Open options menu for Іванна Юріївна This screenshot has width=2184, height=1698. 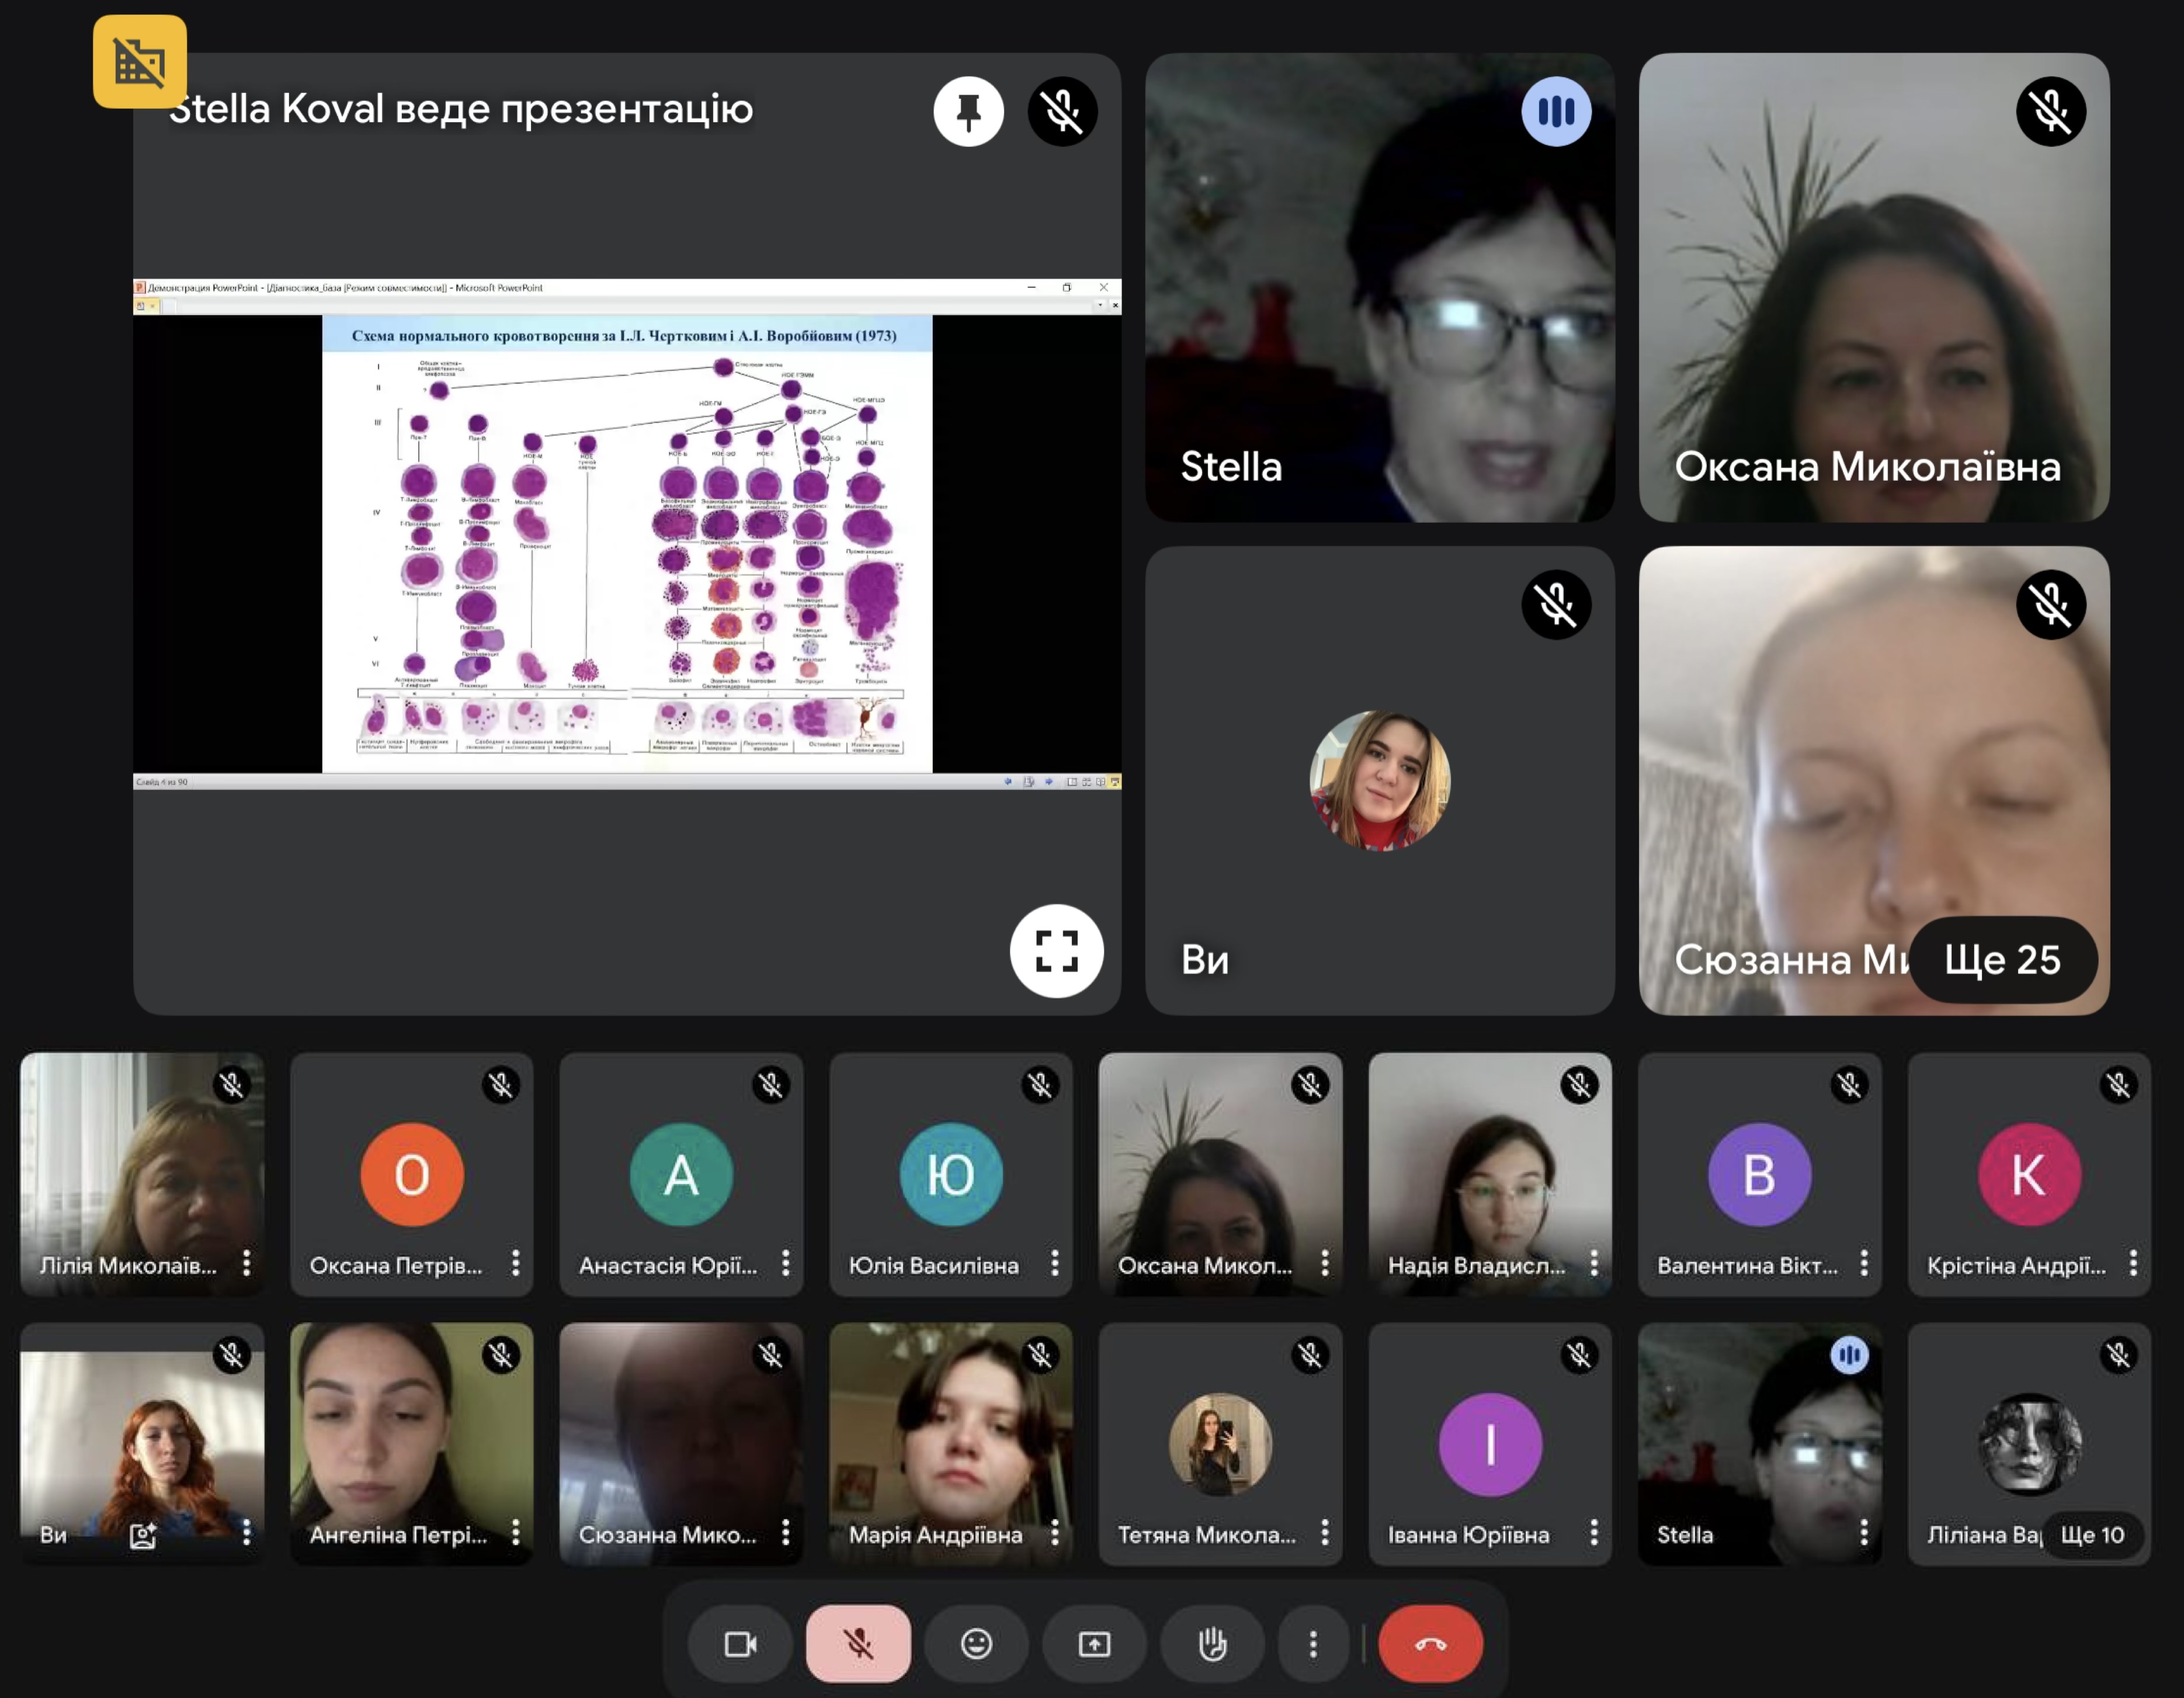pyautogui.click(x=1594, y=1533)
